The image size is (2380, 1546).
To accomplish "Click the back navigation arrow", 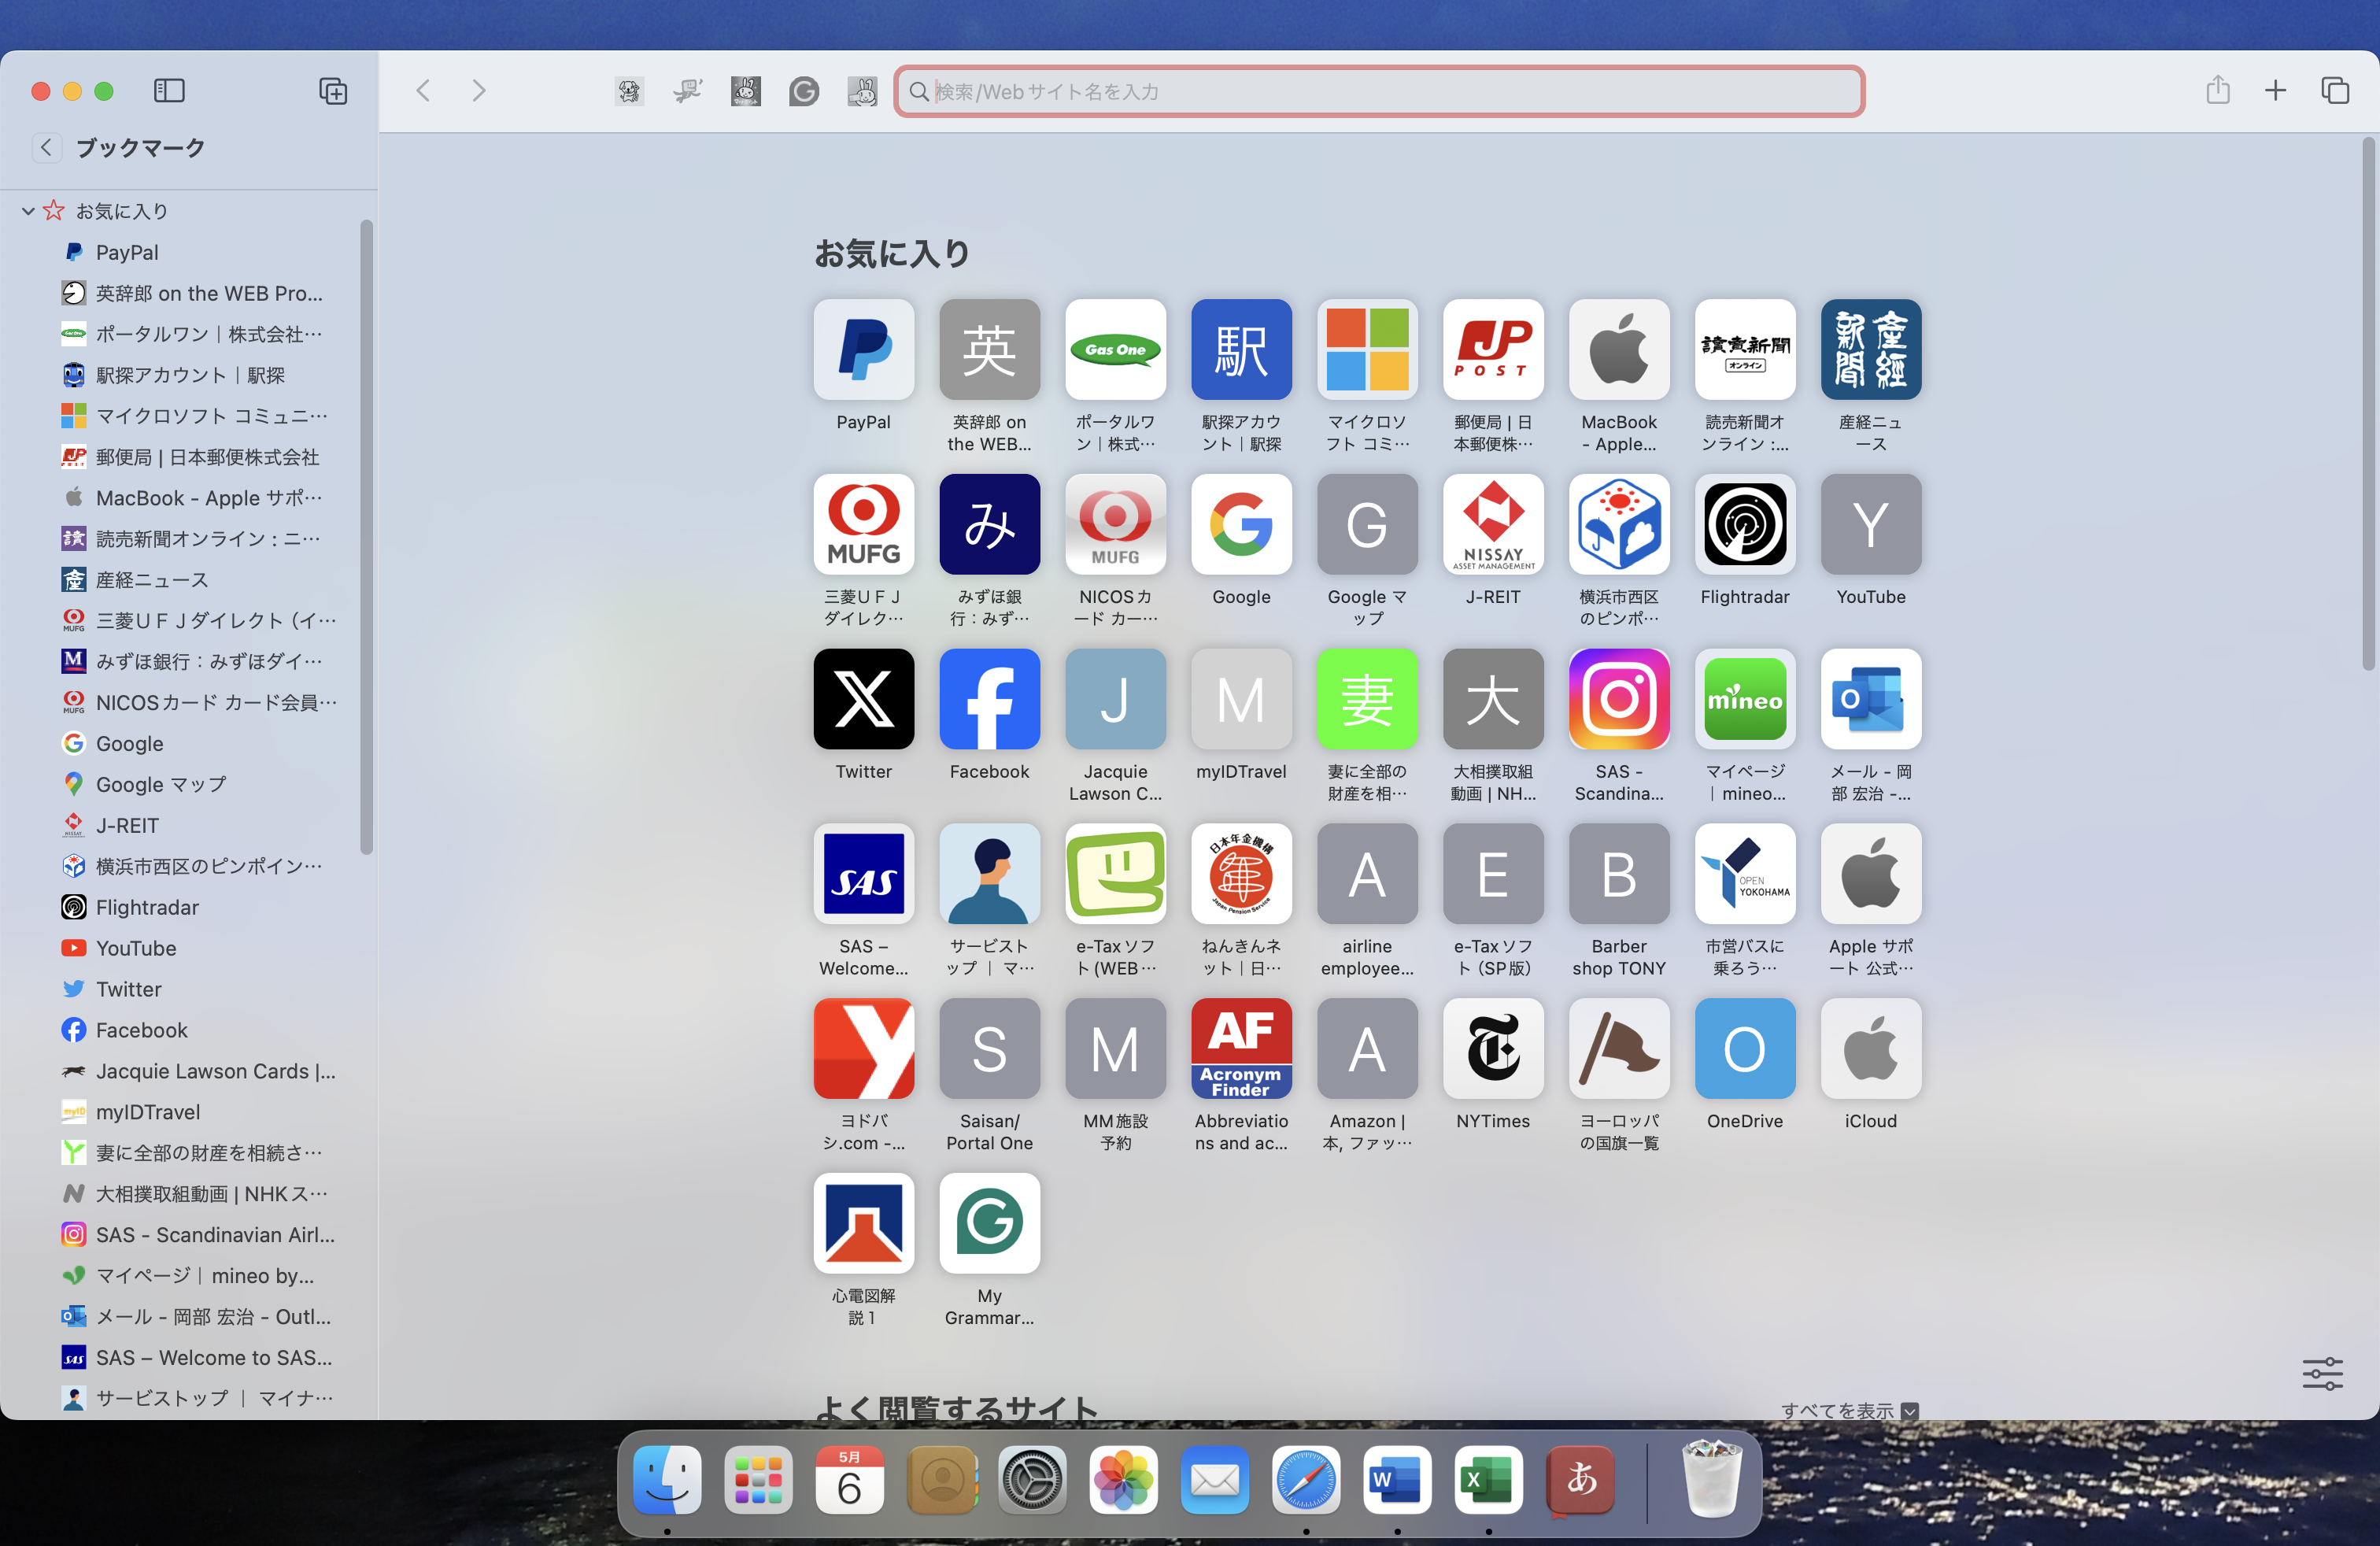I will coord(423,91).
